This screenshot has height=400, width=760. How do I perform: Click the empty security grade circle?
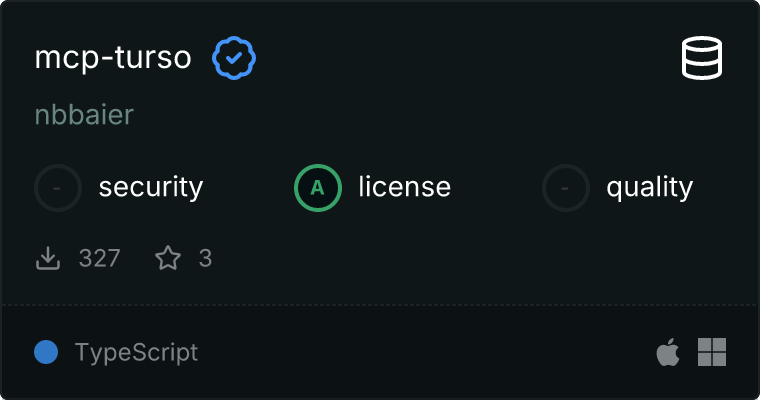pos(58,187)
